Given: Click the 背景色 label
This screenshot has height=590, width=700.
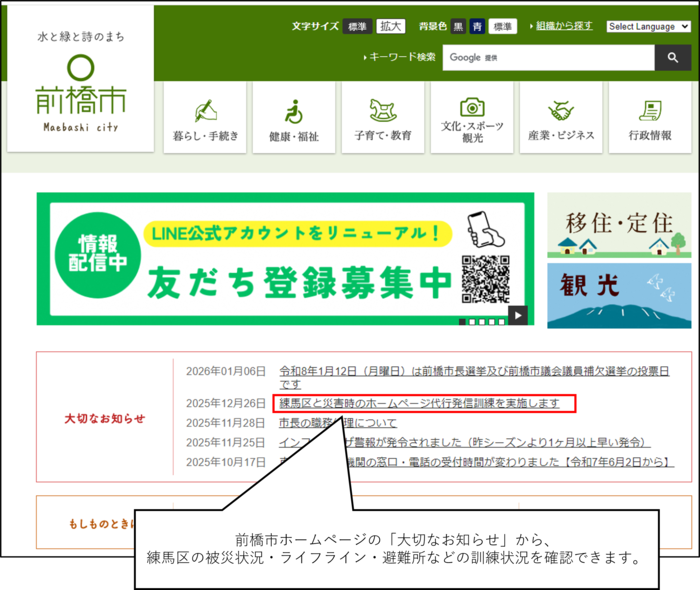Looking at the screenshot, I should (x=433, y=26).
